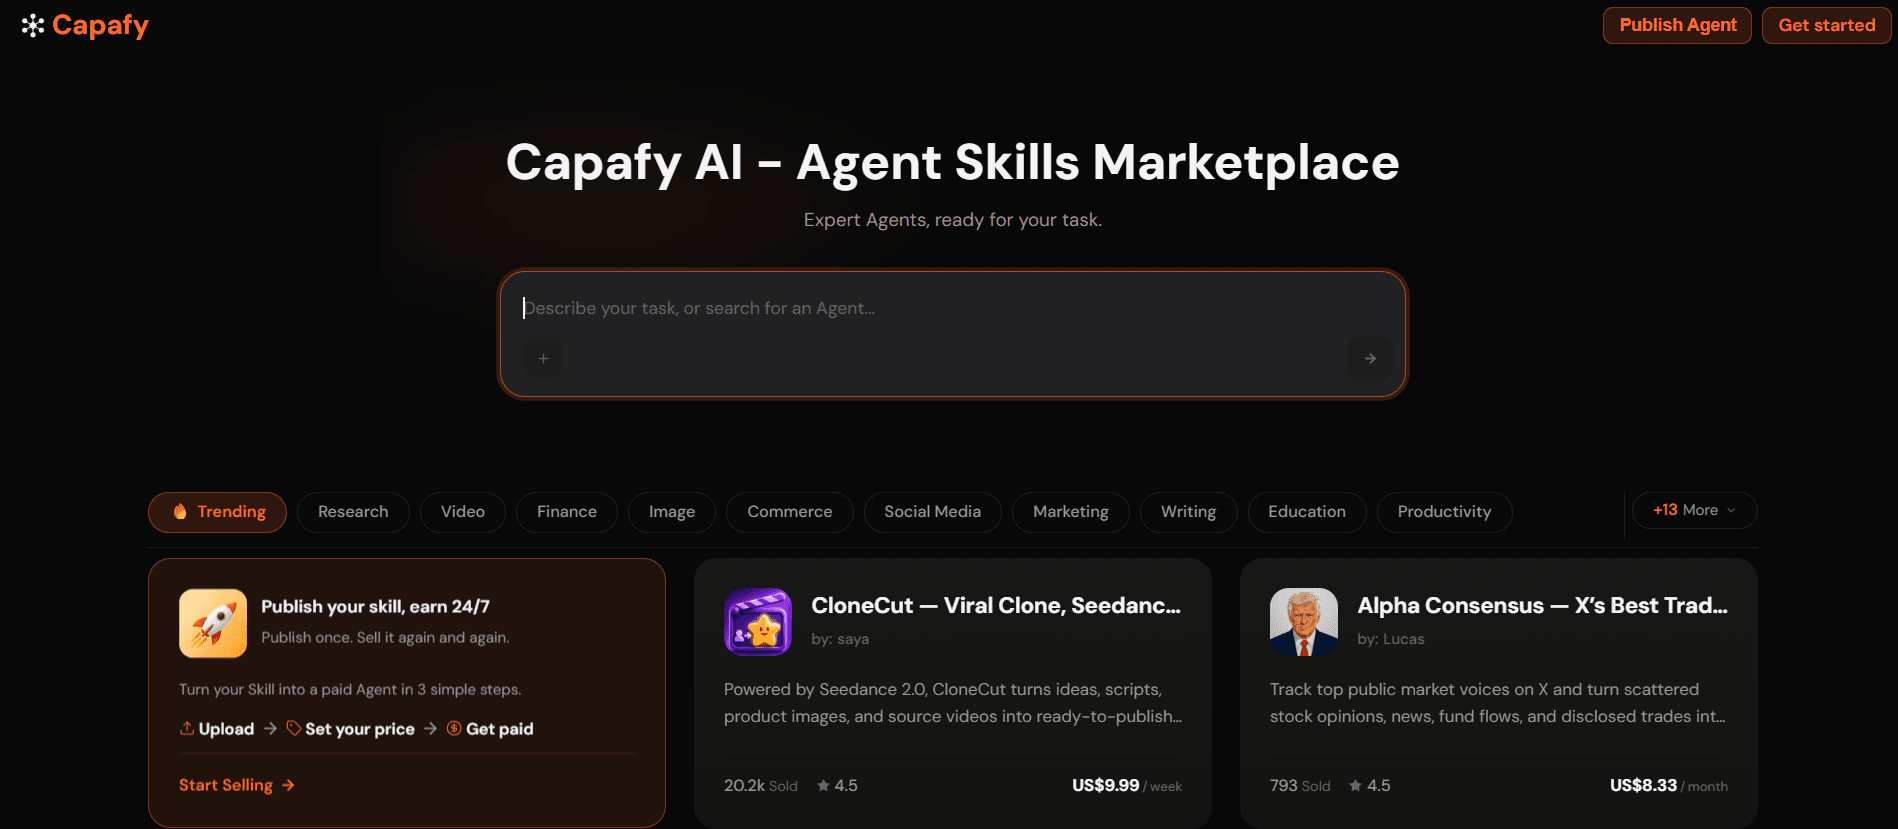This screenshot has width=1898, height=829.
Task: Select the Finance category tab
Action: [567, 512]
